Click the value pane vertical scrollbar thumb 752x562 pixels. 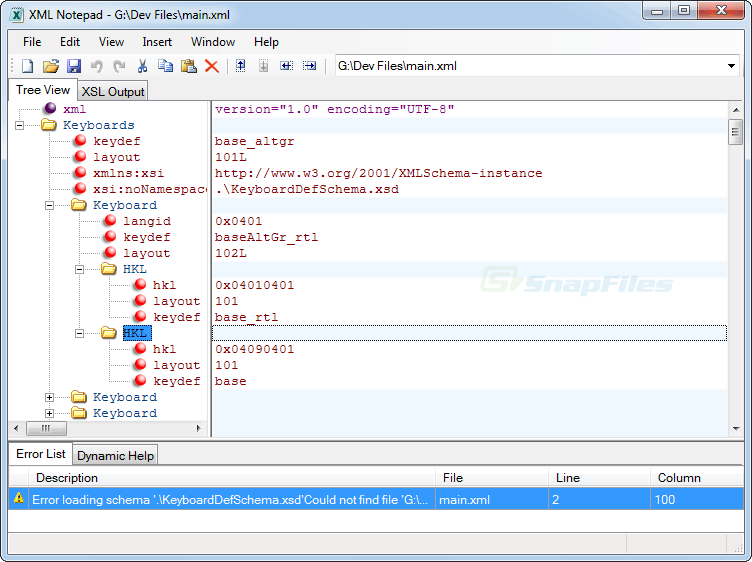[735, 132]
